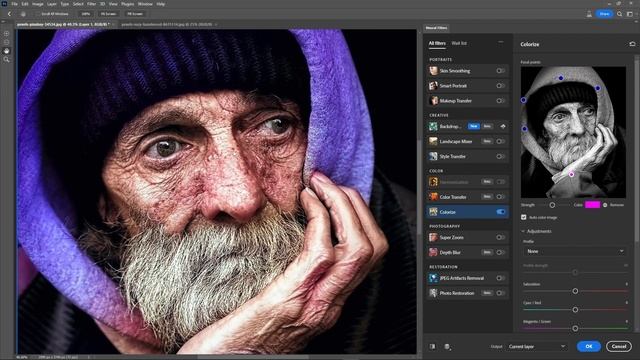Click the Cancel button
640x360 pixels.
tap(619, 346)
